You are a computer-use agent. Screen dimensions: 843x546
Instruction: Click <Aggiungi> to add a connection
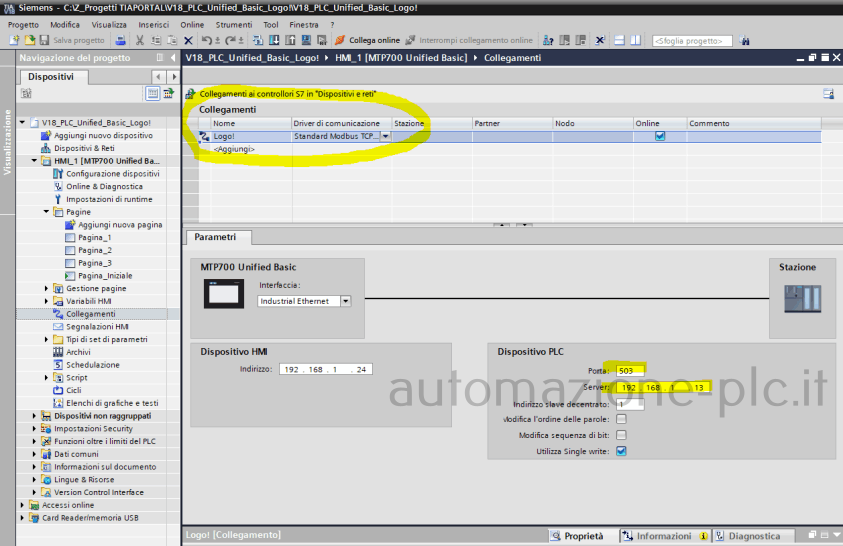point(234,149)
